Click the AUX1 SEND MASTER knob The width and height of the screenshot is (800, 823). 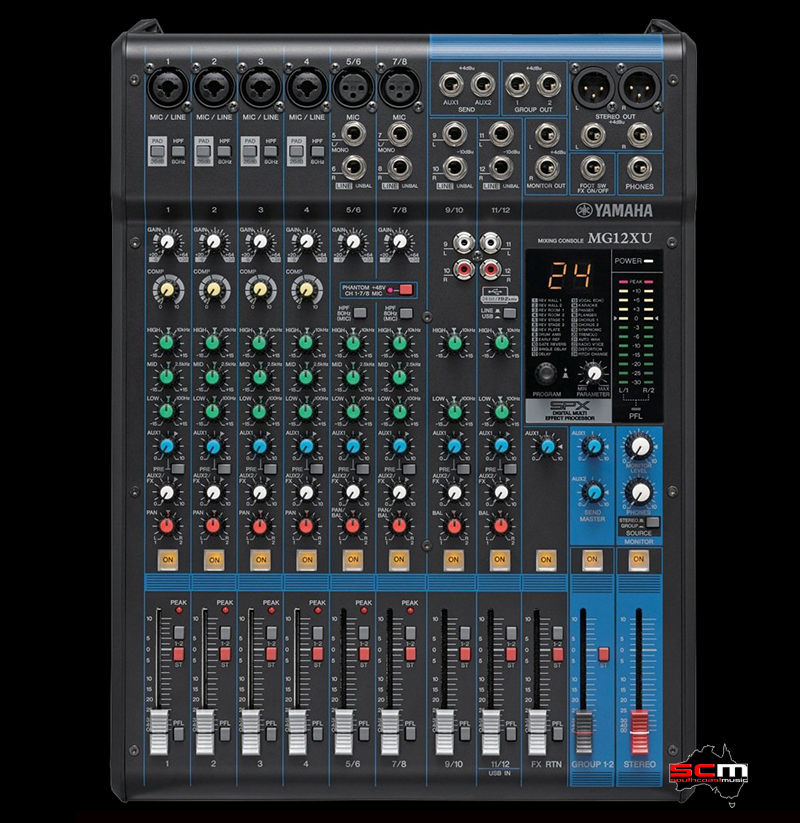point(594,447)
